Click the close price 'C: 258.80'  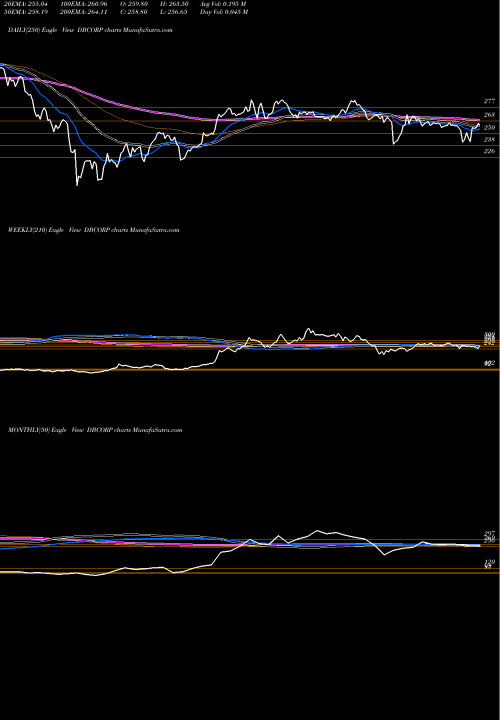click(x=134, y=12)
